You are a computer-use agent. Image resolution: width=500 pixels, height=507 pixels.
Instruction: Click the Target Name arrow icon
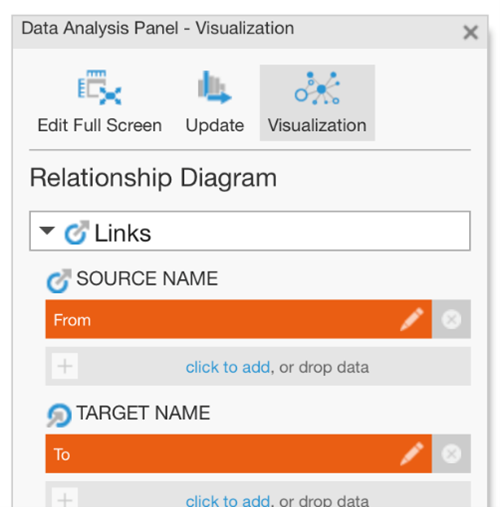coord(59,415)
